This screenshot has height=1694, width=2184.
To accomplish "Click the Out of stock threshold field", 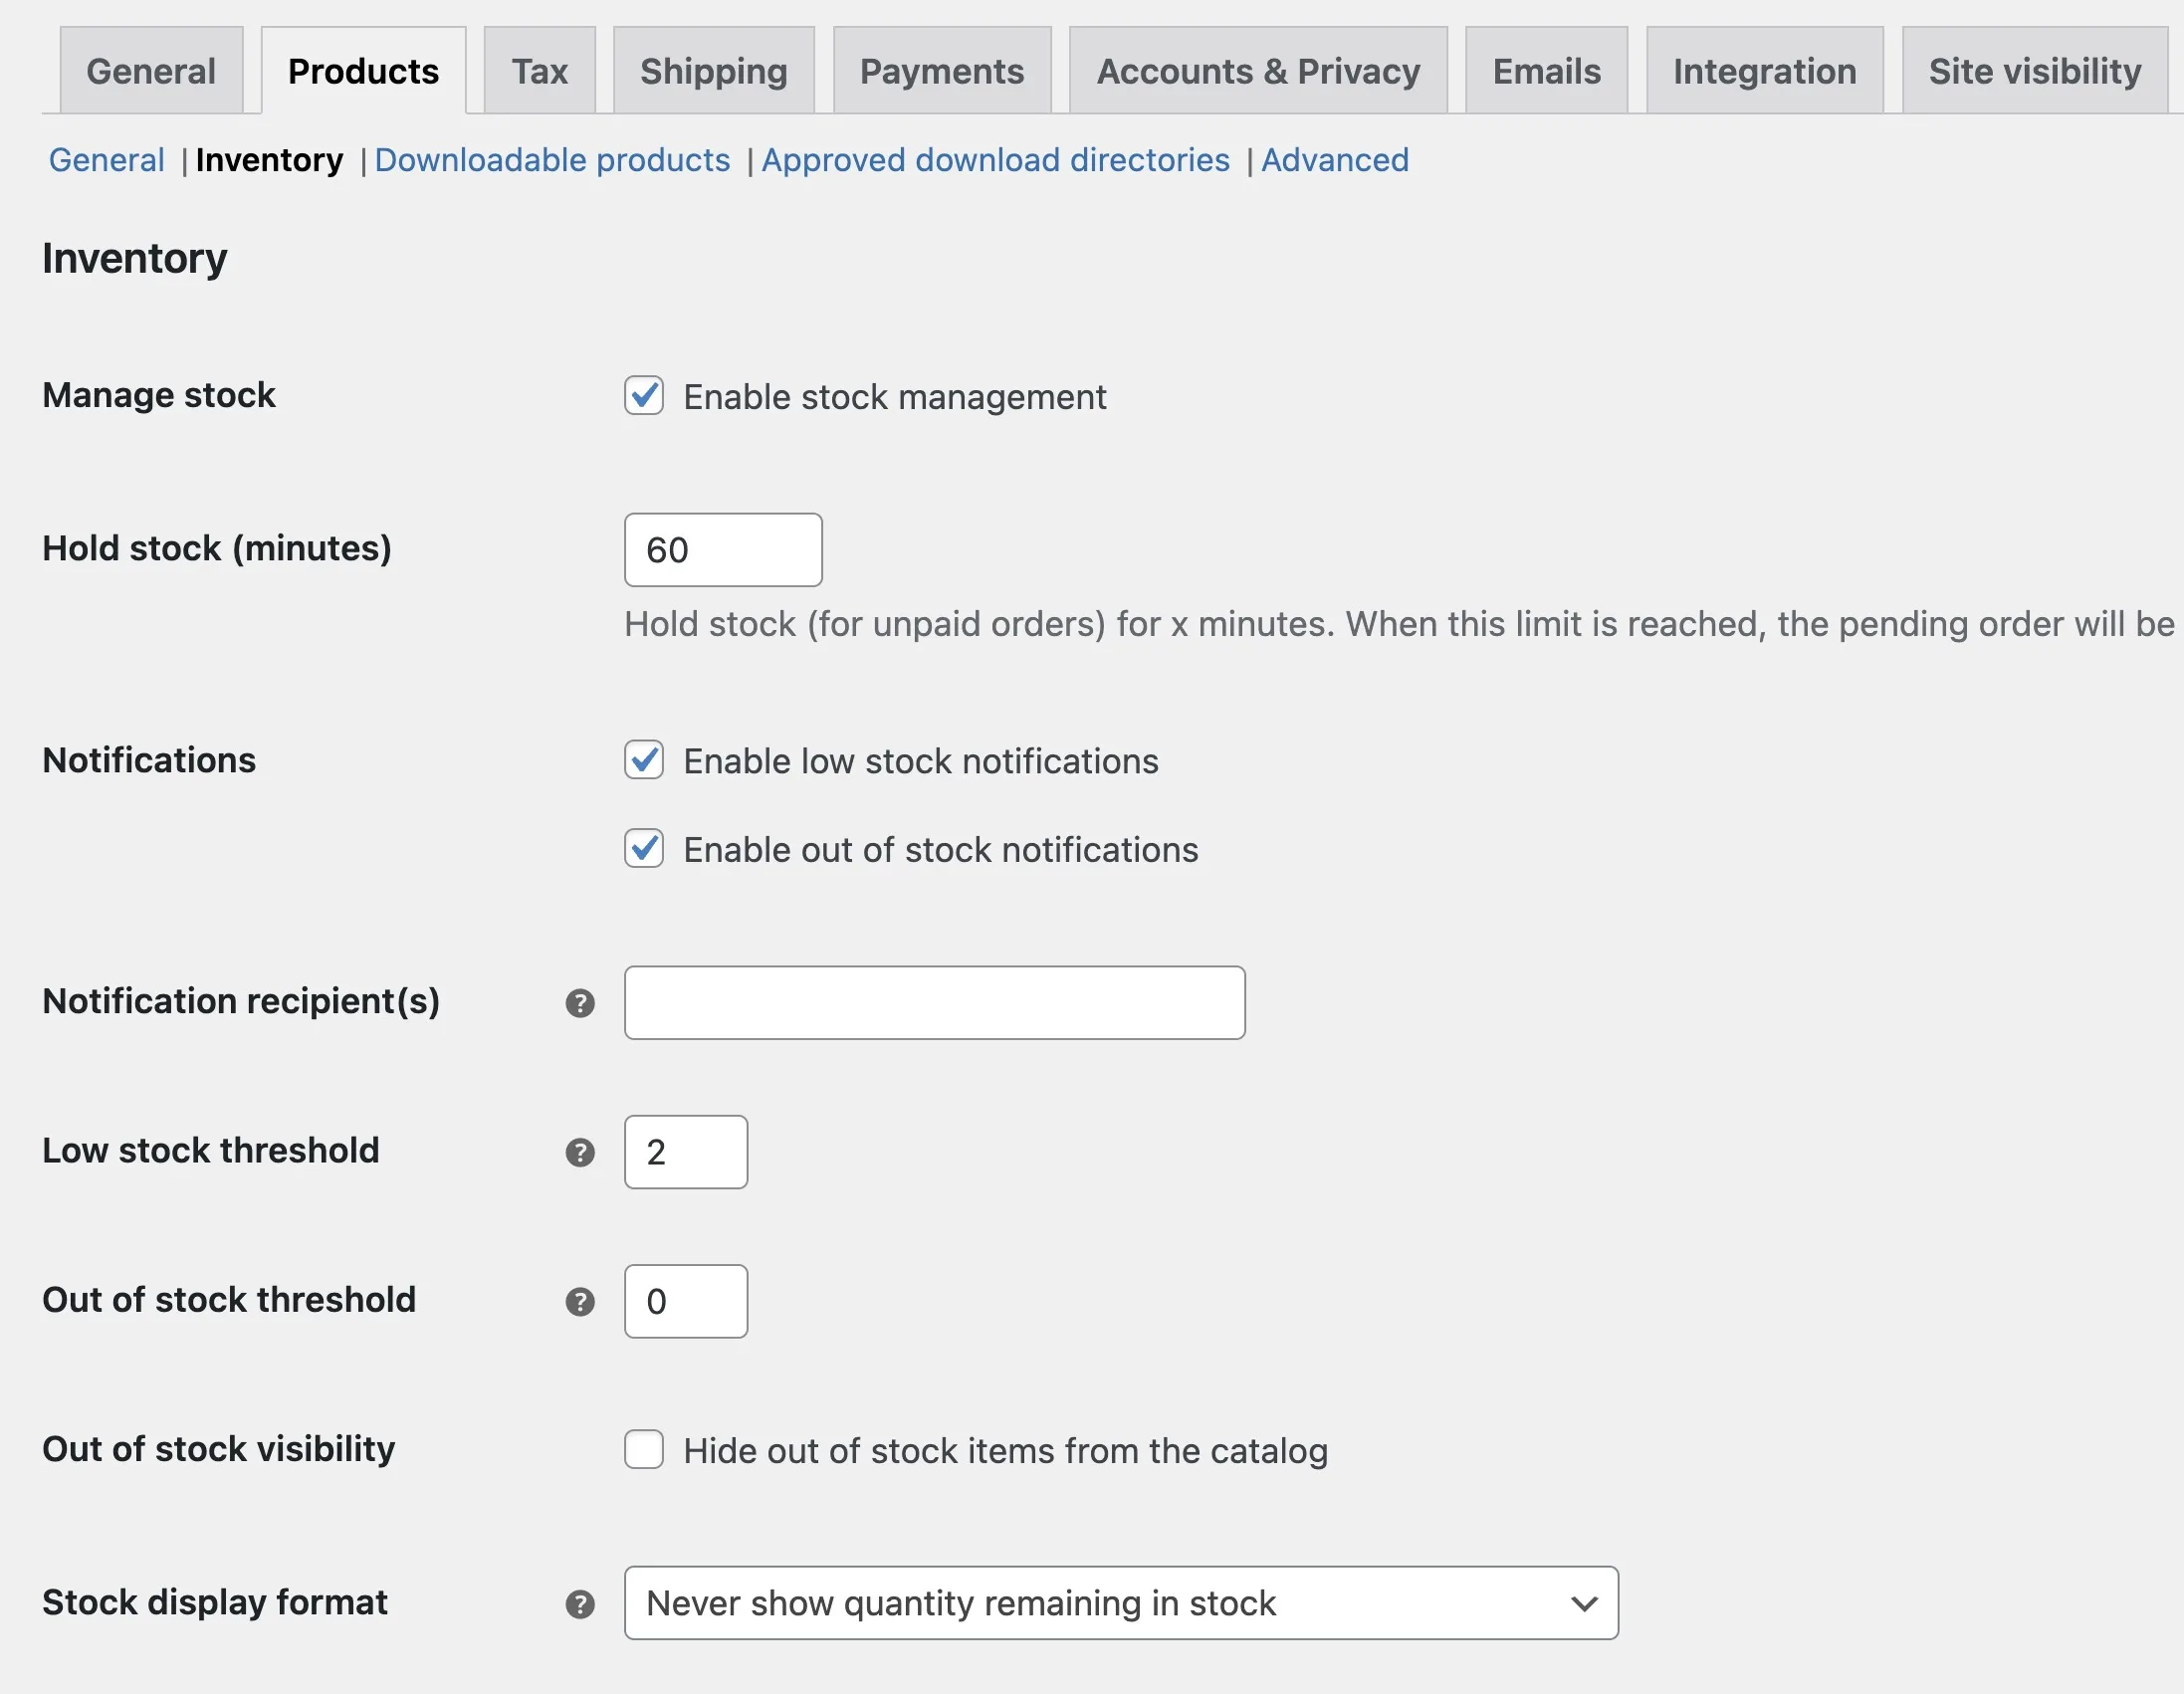I will point(686,1301).
